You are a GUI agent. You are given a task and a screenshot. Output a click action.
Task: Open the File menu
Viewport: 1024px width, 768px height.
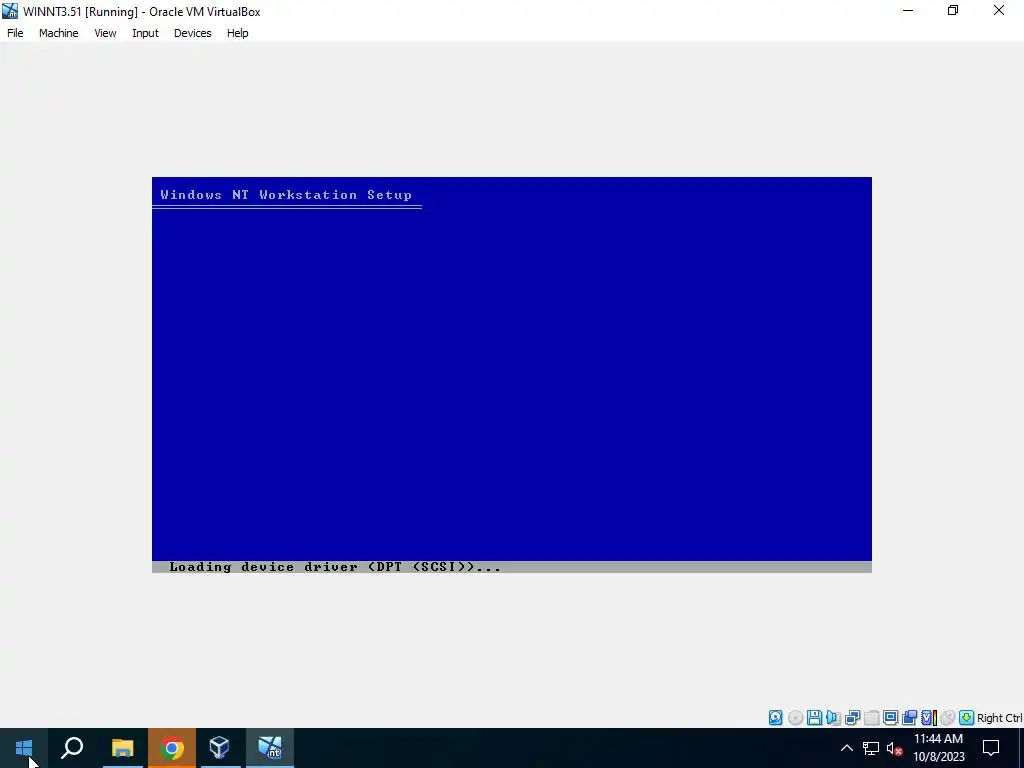point(15,33)
